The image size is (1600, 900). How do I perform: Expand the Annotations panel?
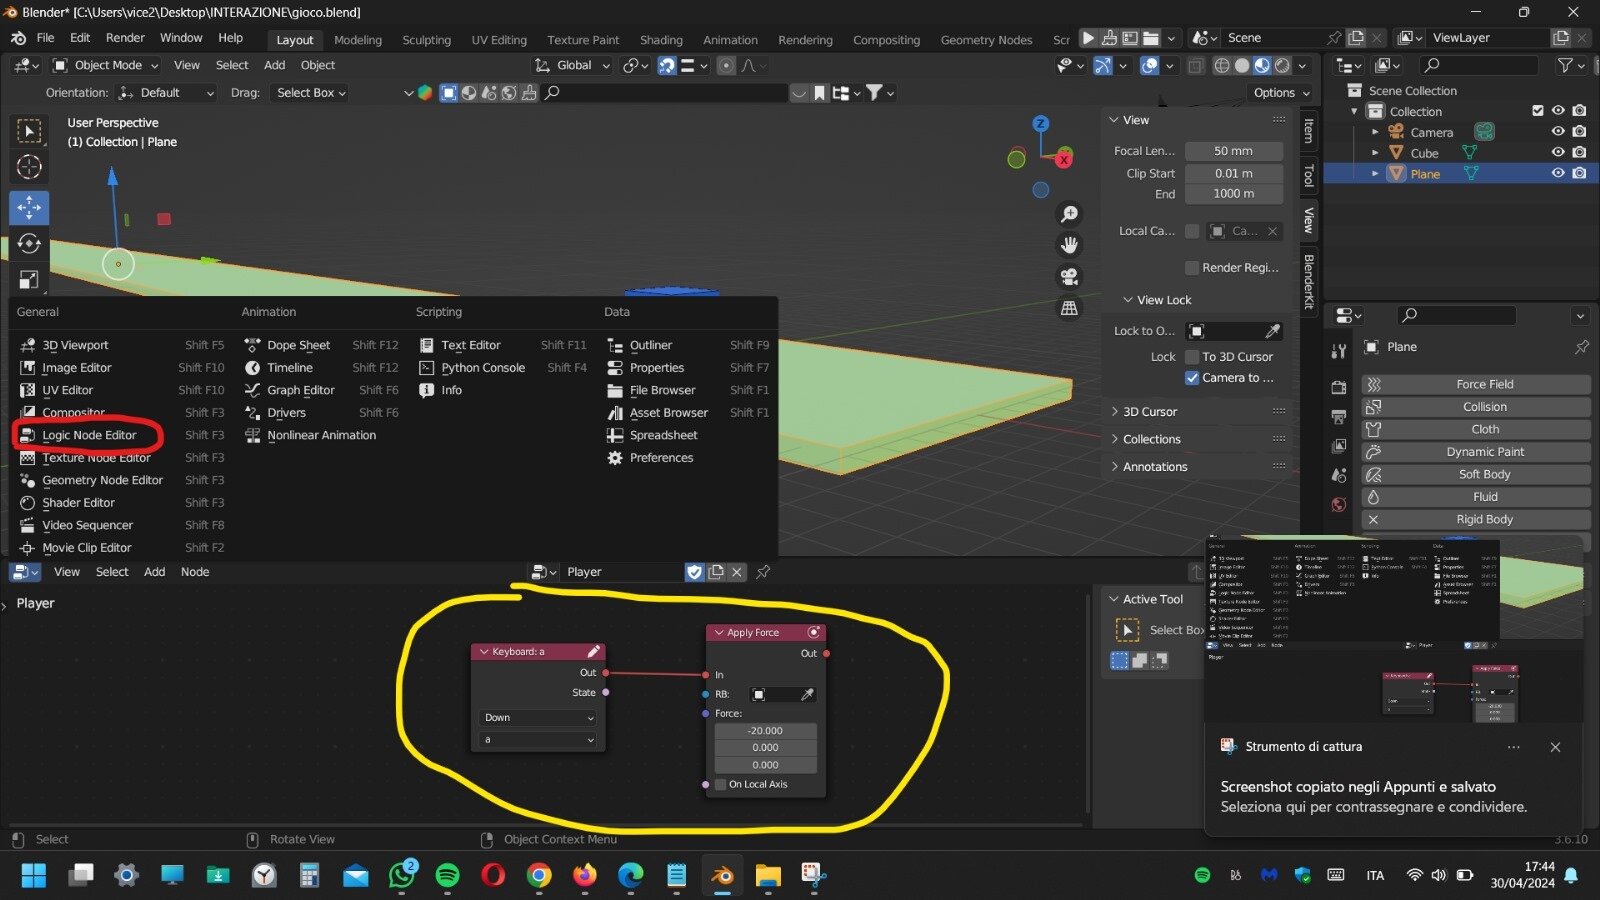pyautogui.click(x=1154, y=467)
